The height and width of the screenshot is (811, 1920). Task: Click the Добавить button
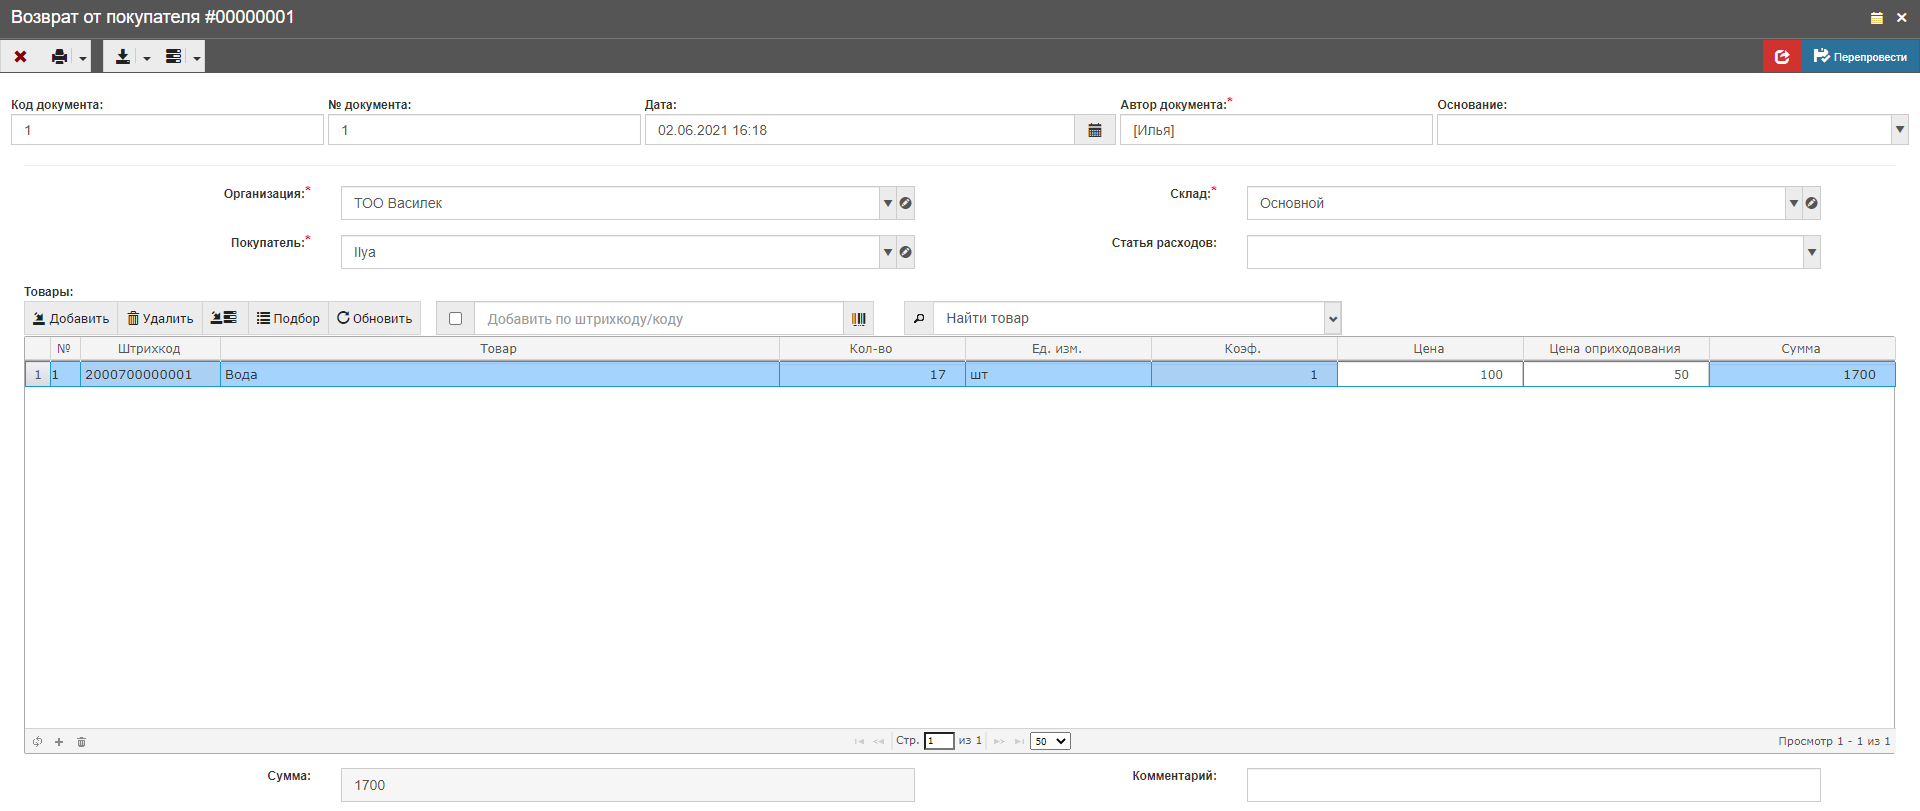[x=71, y=319]
